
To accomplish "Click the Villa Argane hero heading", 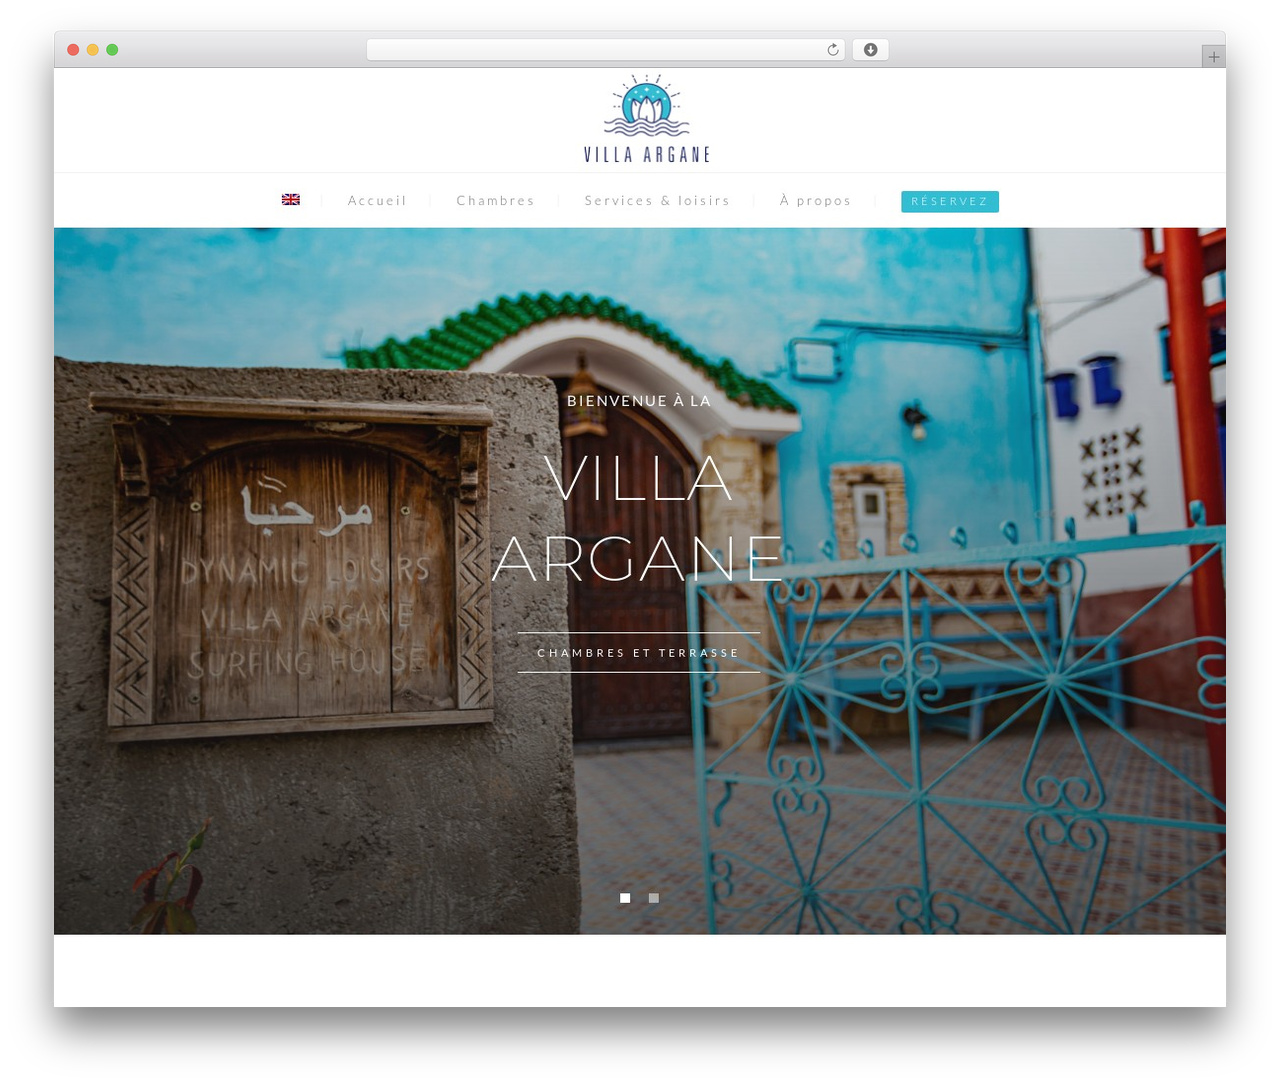I will 638,518.
